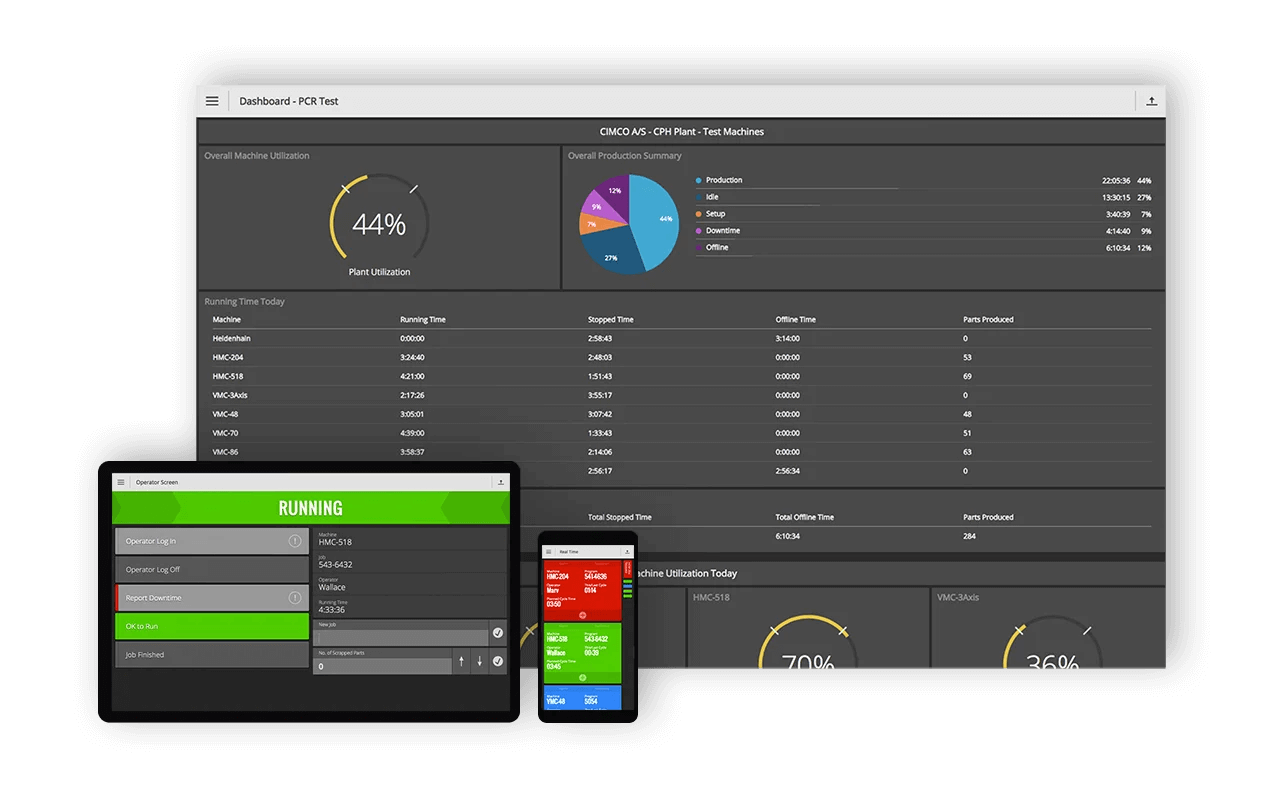This screenshot has width=1272, height=798.
Task: Select the Production legend entry
Action: tap(723, 180)
